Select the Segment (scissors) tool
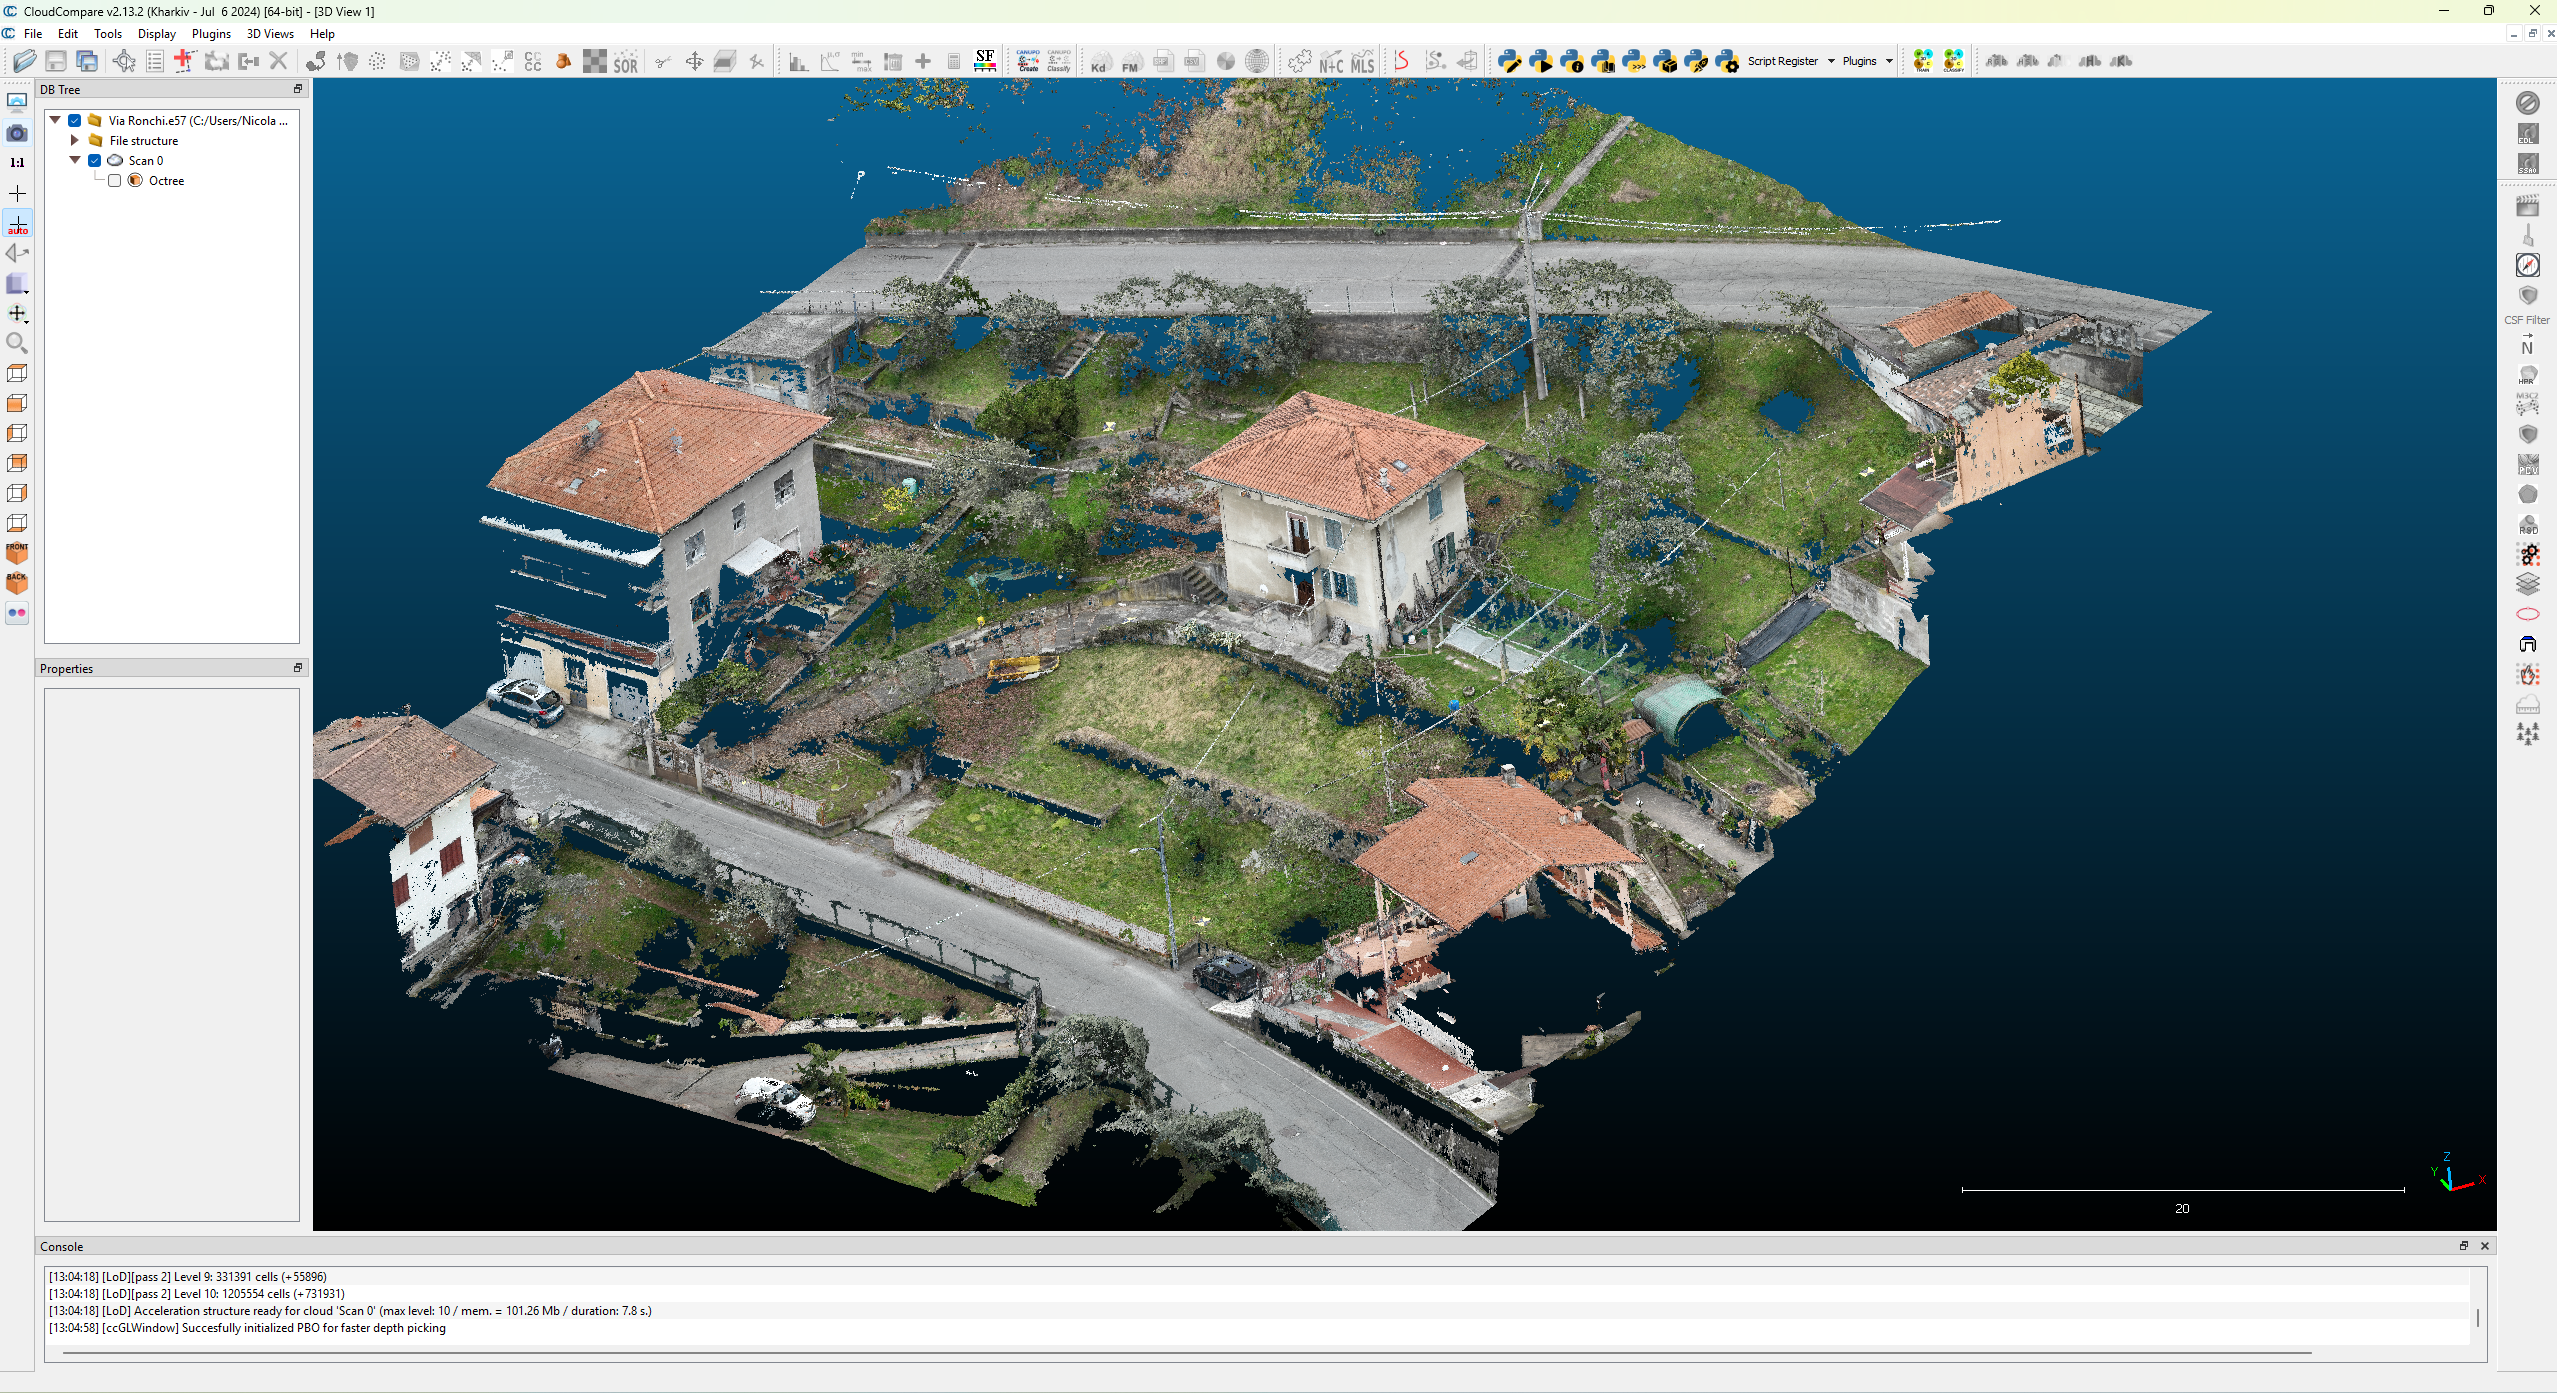Image resolution: width=2557 pixels, height=1393 pixels. click(x=662, y=61)
